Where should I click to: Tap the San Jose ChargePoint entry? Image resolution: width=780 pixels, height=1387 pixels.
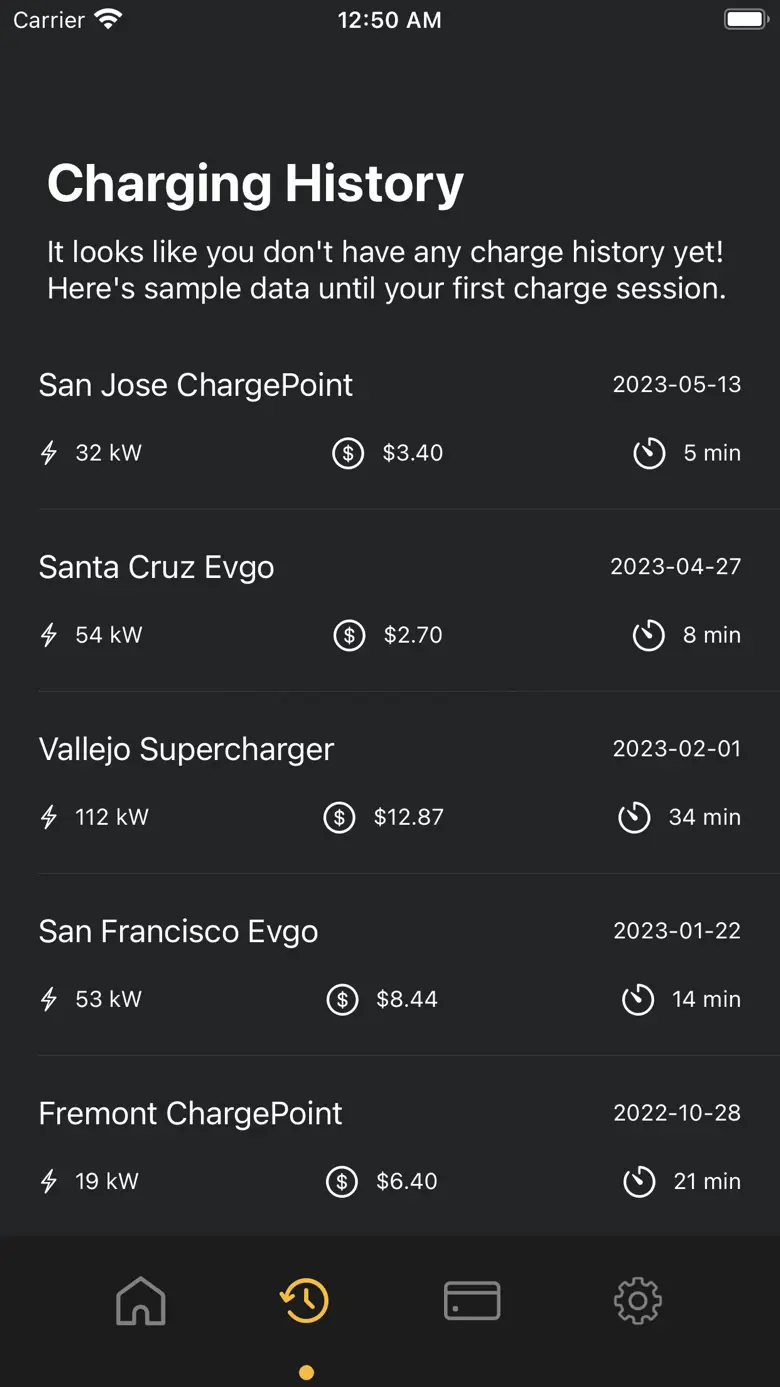pyautogui.click(x=196, y=385)
